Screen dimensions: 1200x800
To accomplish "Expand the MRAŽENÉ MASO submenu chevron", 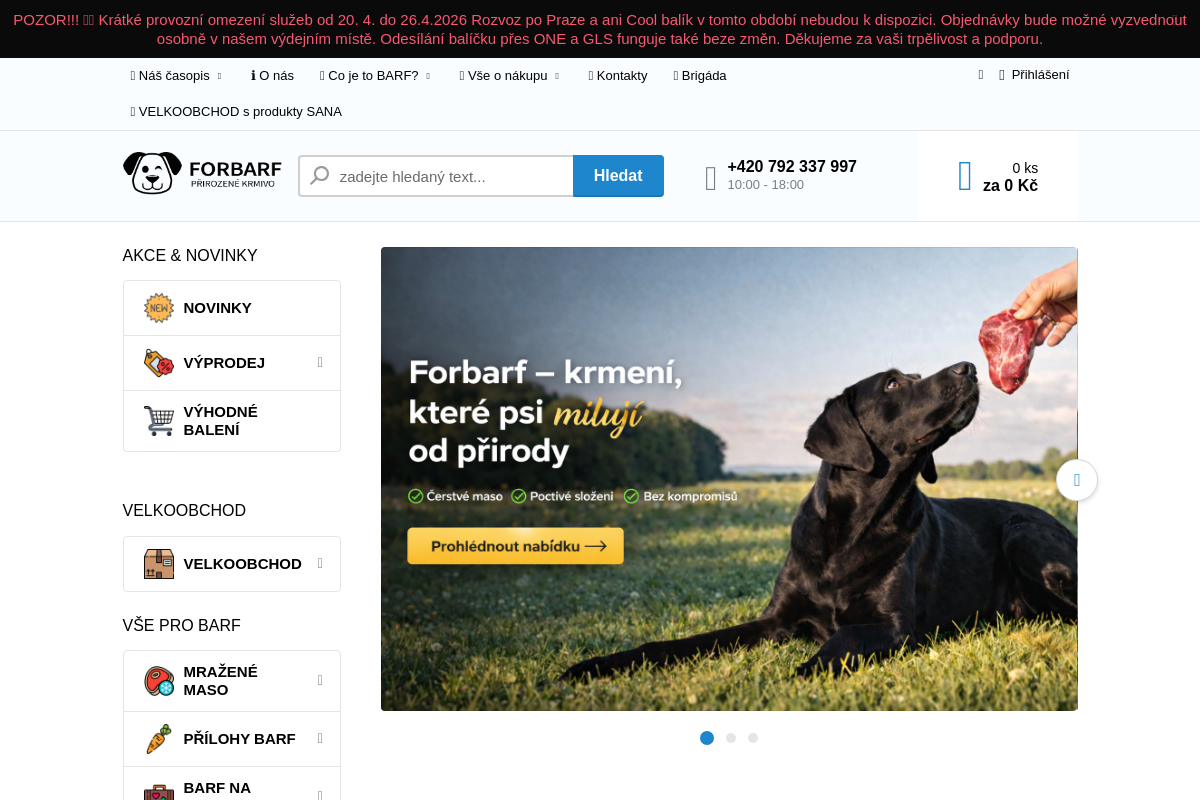I will click(322, 680).
